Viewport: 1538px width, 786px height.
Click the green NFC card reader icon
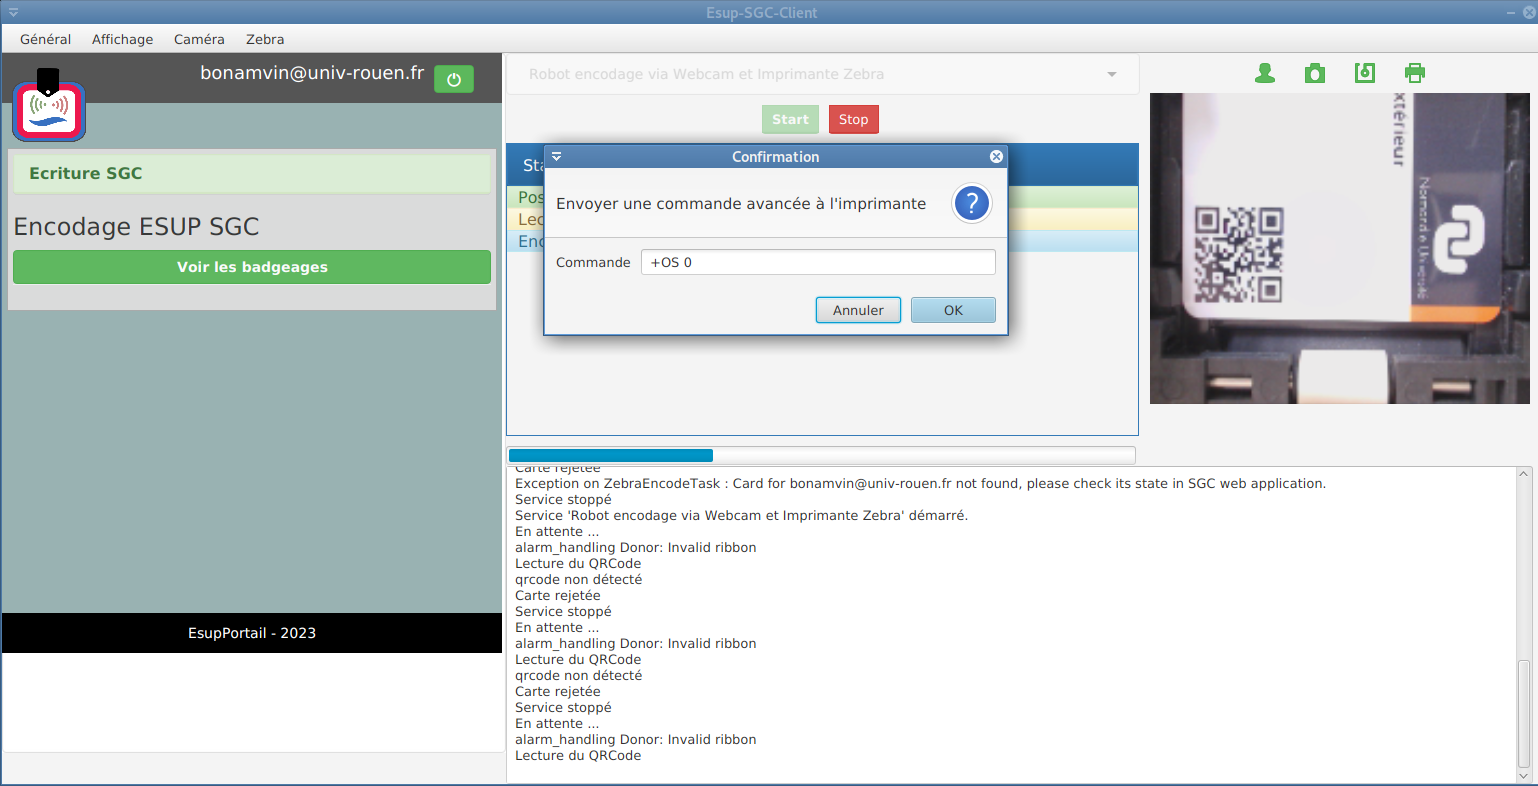click(1365, 73)
